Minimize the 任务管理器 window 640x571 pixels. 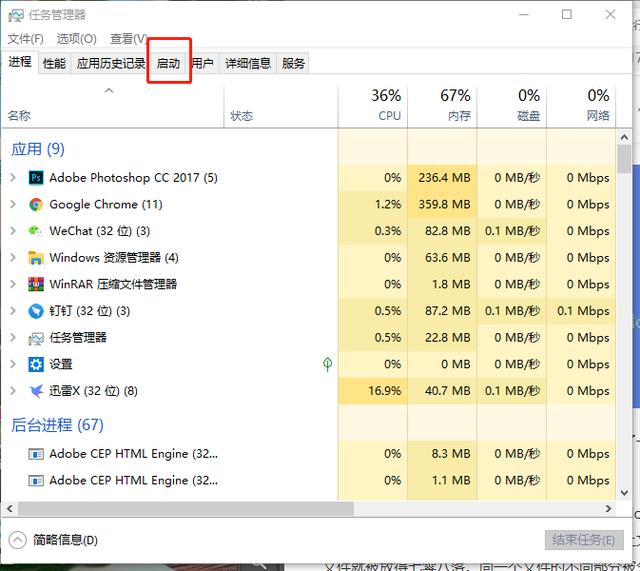[x=524, y=15]
